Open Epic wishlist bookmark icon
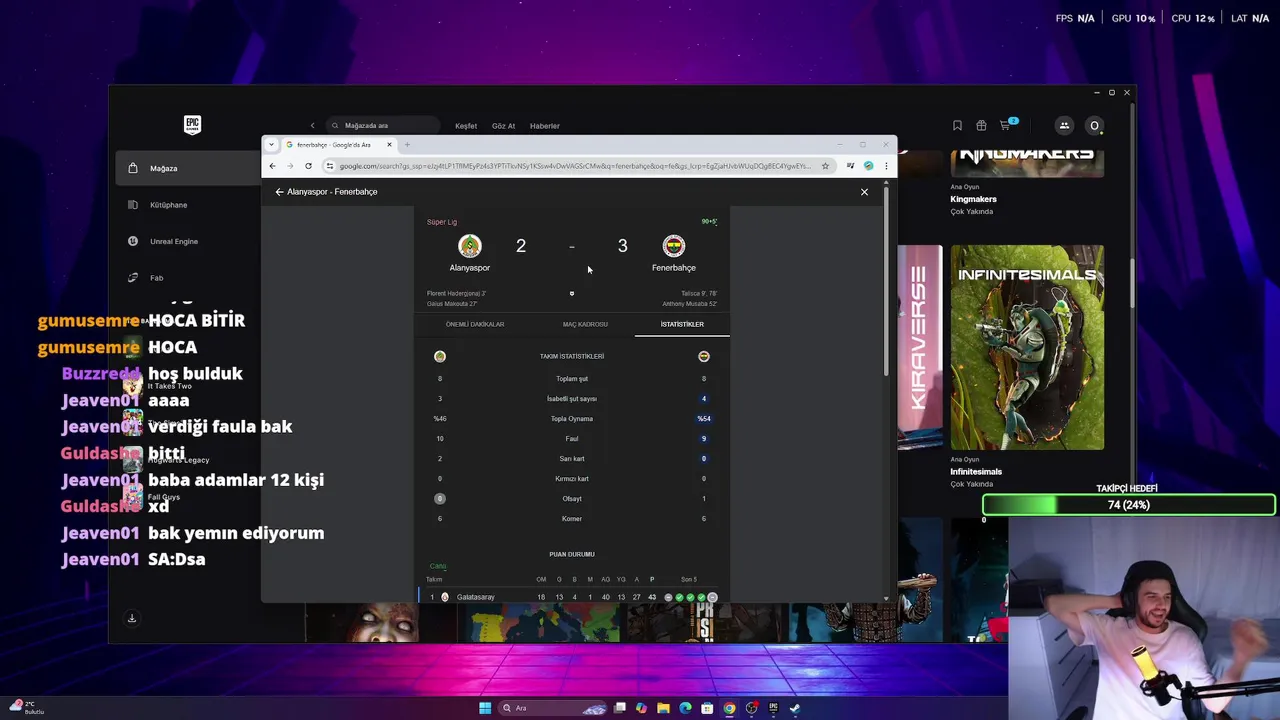This screenshot has height=720, width=1280. 957,125
